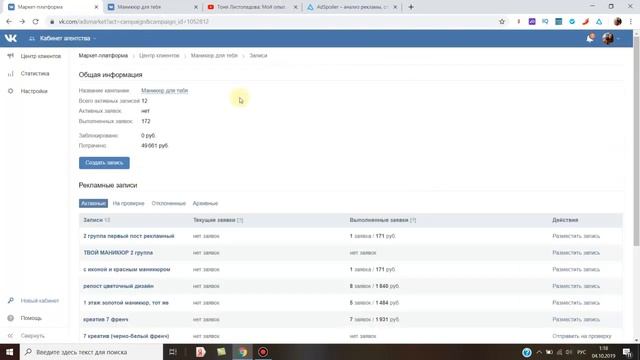
Task: Click Разместить запись for с иконой и красным
Action: pyautogui.click(x=576, y=269)
